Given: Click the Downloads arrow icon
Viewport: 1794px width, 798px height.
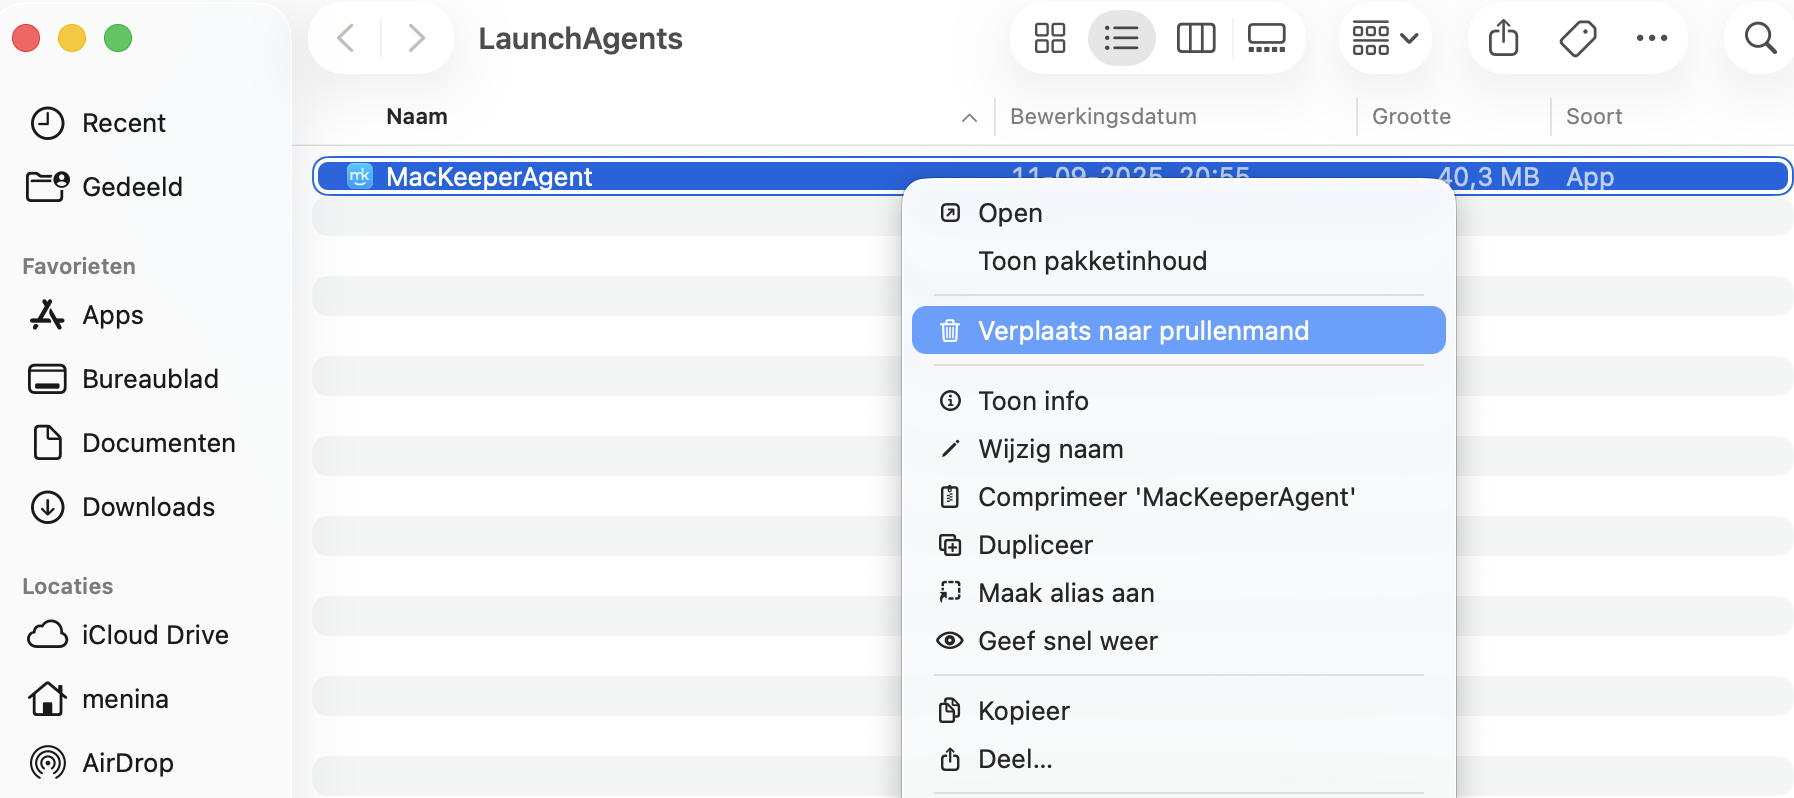Looking at the screenshot, I should 47,507.
